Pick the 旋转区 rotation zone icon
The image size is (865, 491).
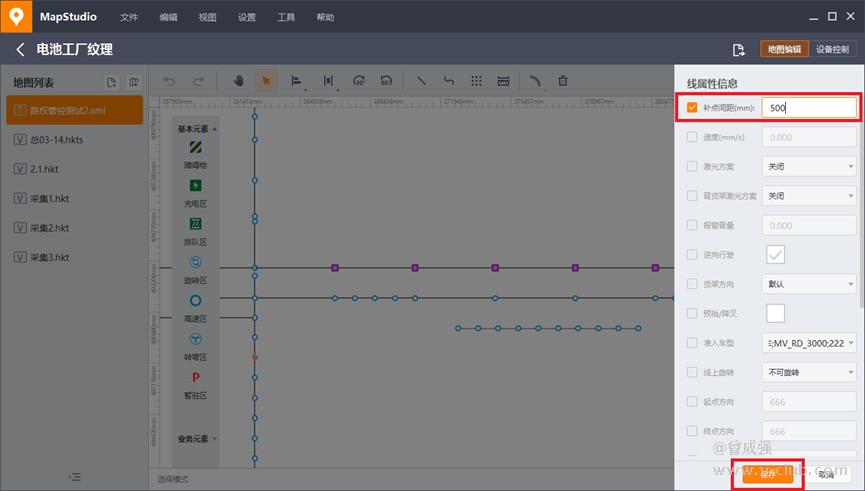pos(195,262)
